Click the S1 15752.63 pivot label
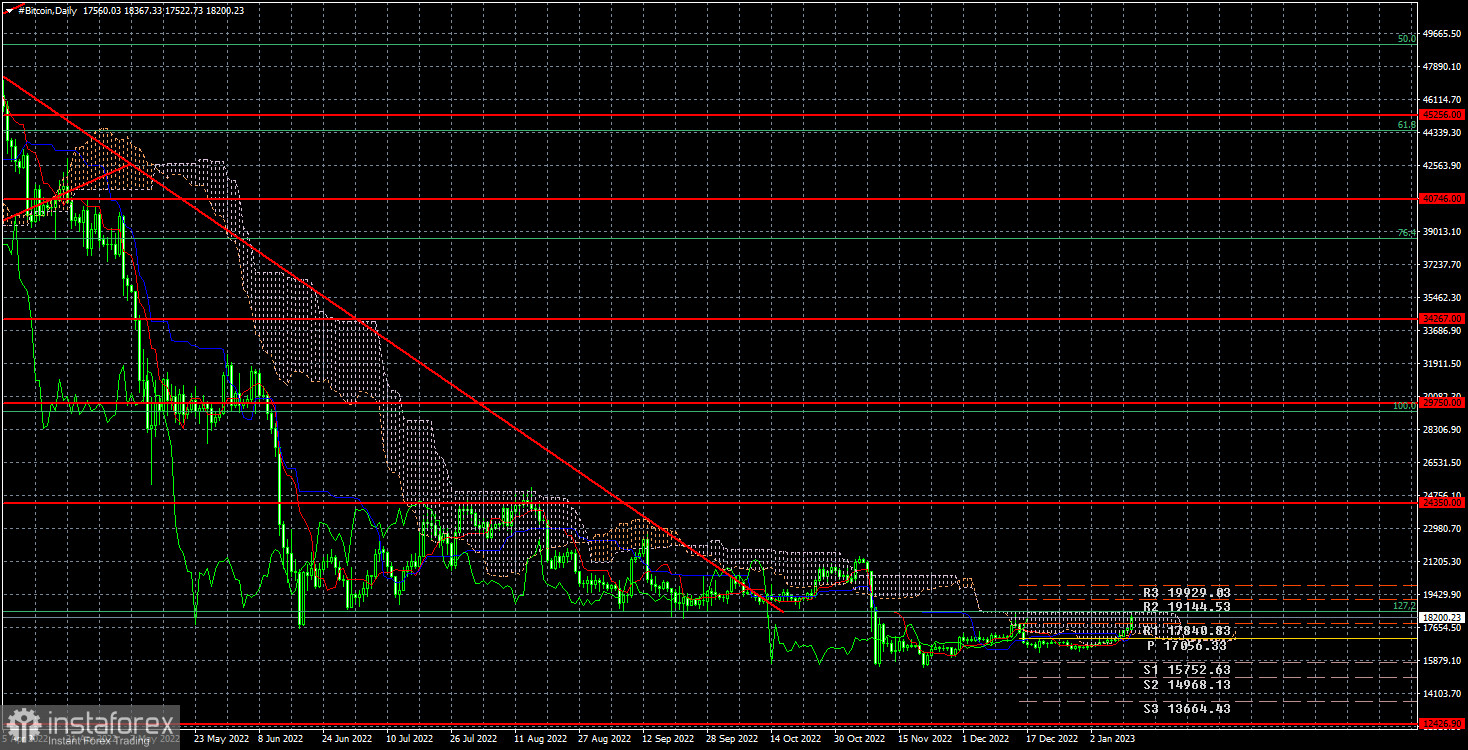The height and width of the screenshot is (750, 1468). [x=1186, y=669]
